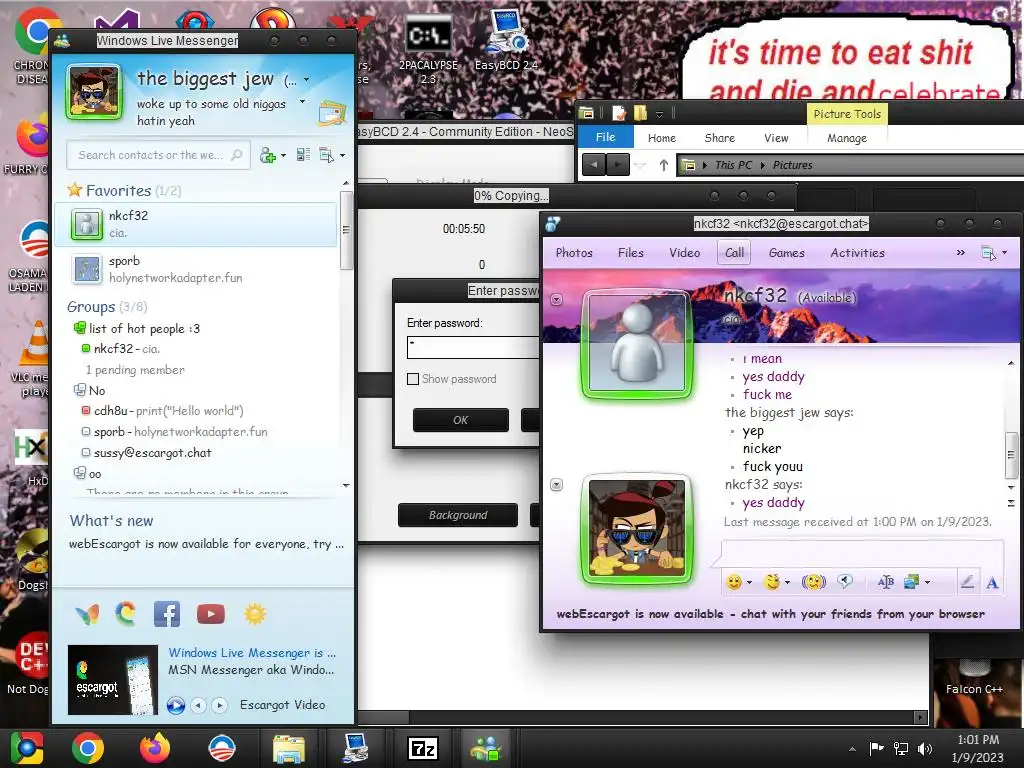Image resolution: width=1024 pixels, height=768 pixels.
Task: Click the Enter password input field
Action: (472, 347)
